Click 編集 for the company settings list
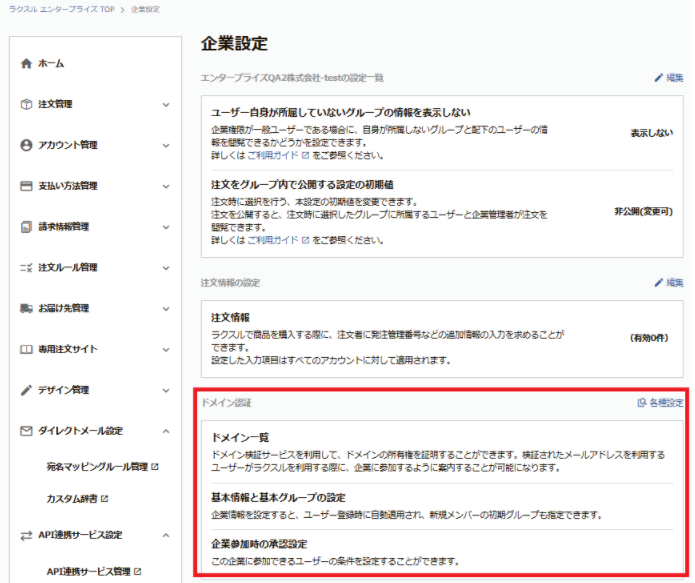This screenshot has height=583, width=695. [675, 78]
